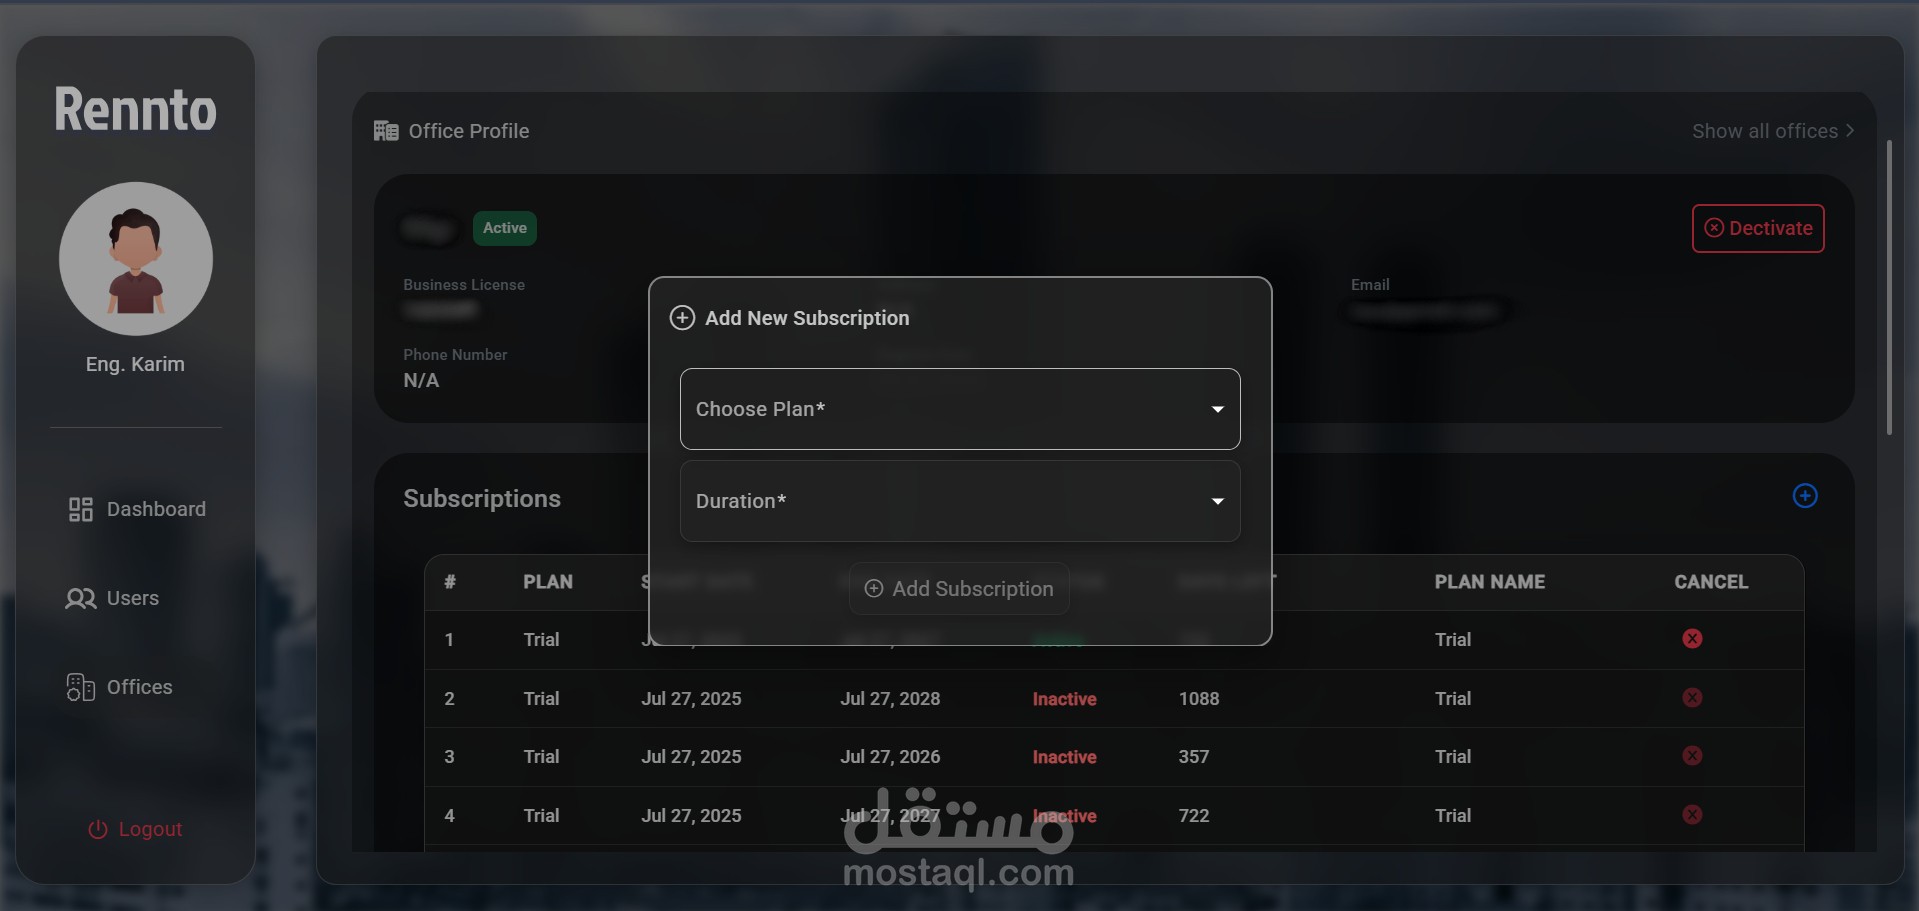Click the red Dectivate button
Screen dimensions: 1919x911
[1758, 228]
